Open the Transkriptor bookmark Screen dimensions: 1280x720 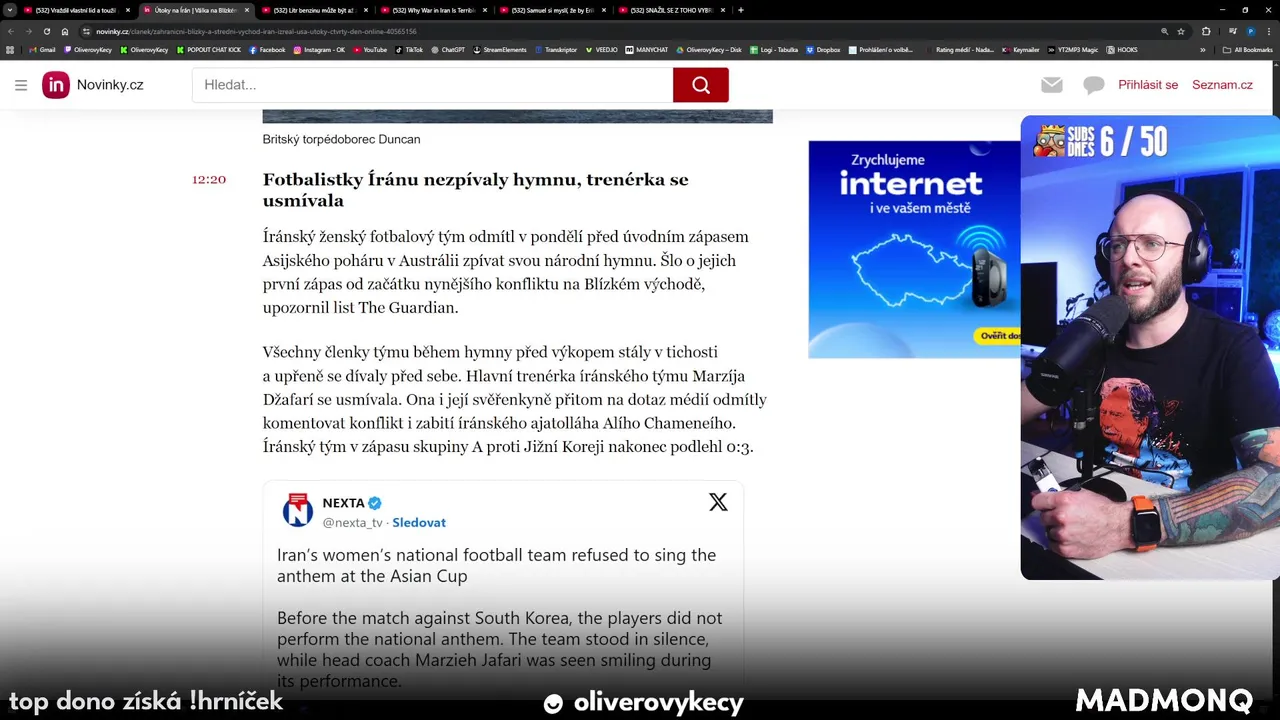coord(556,49)
